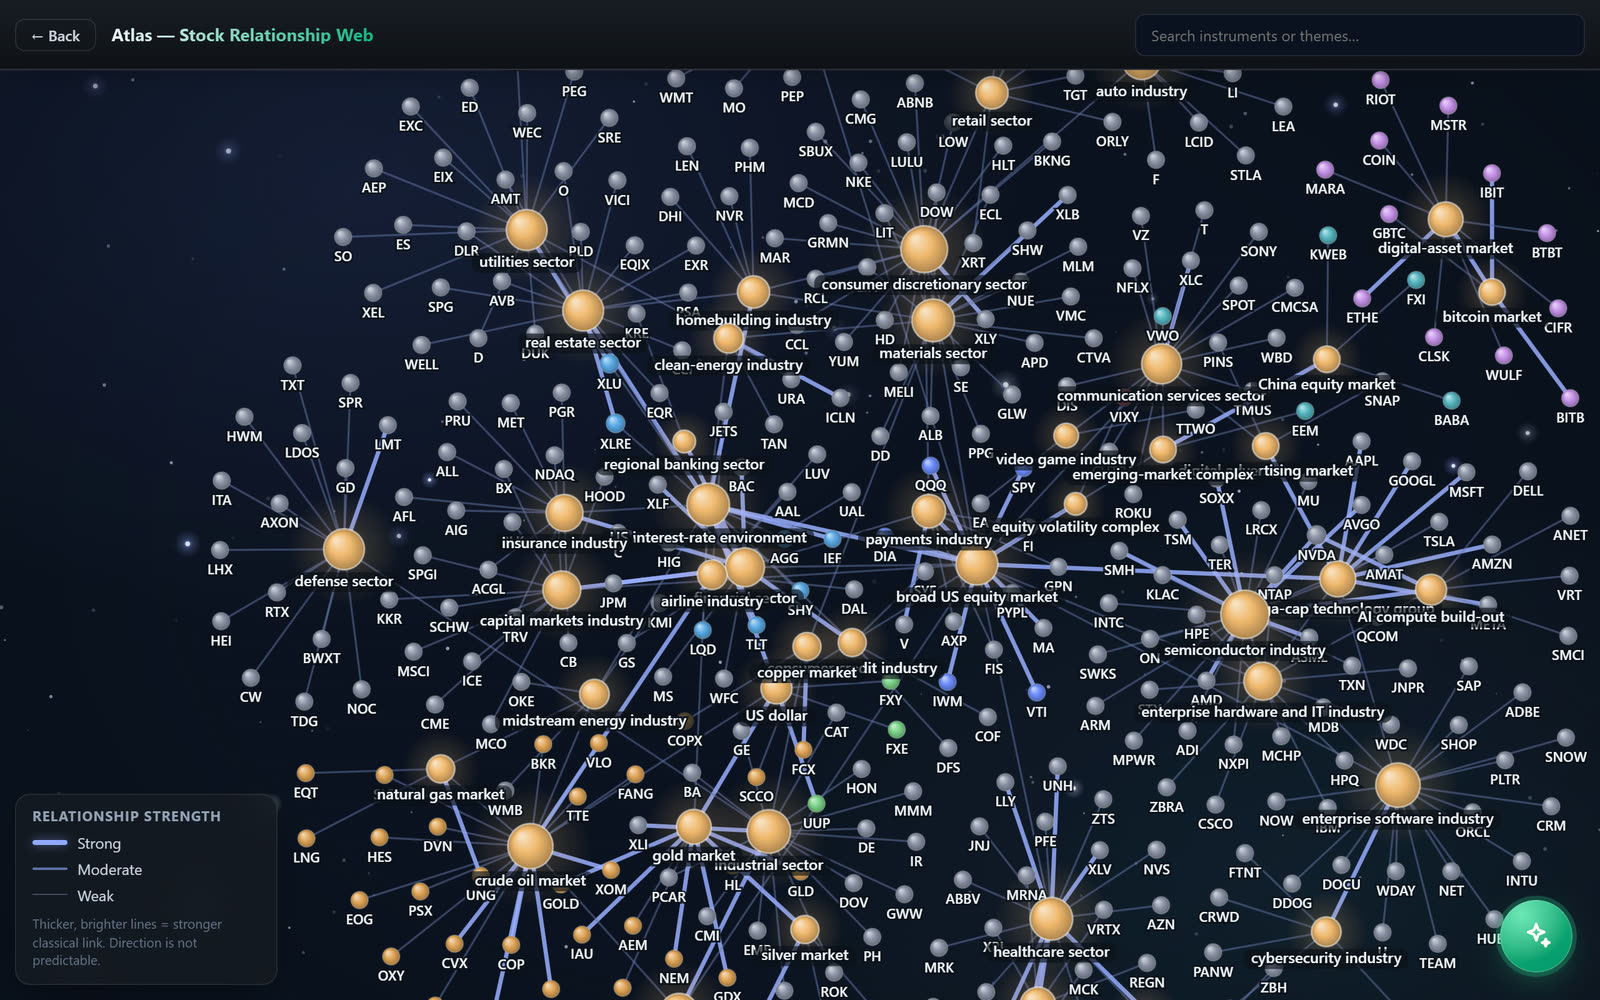The image size is (1600, 1000).
Task: Select the bitcoin market hub node
Action: (1492, 291)
